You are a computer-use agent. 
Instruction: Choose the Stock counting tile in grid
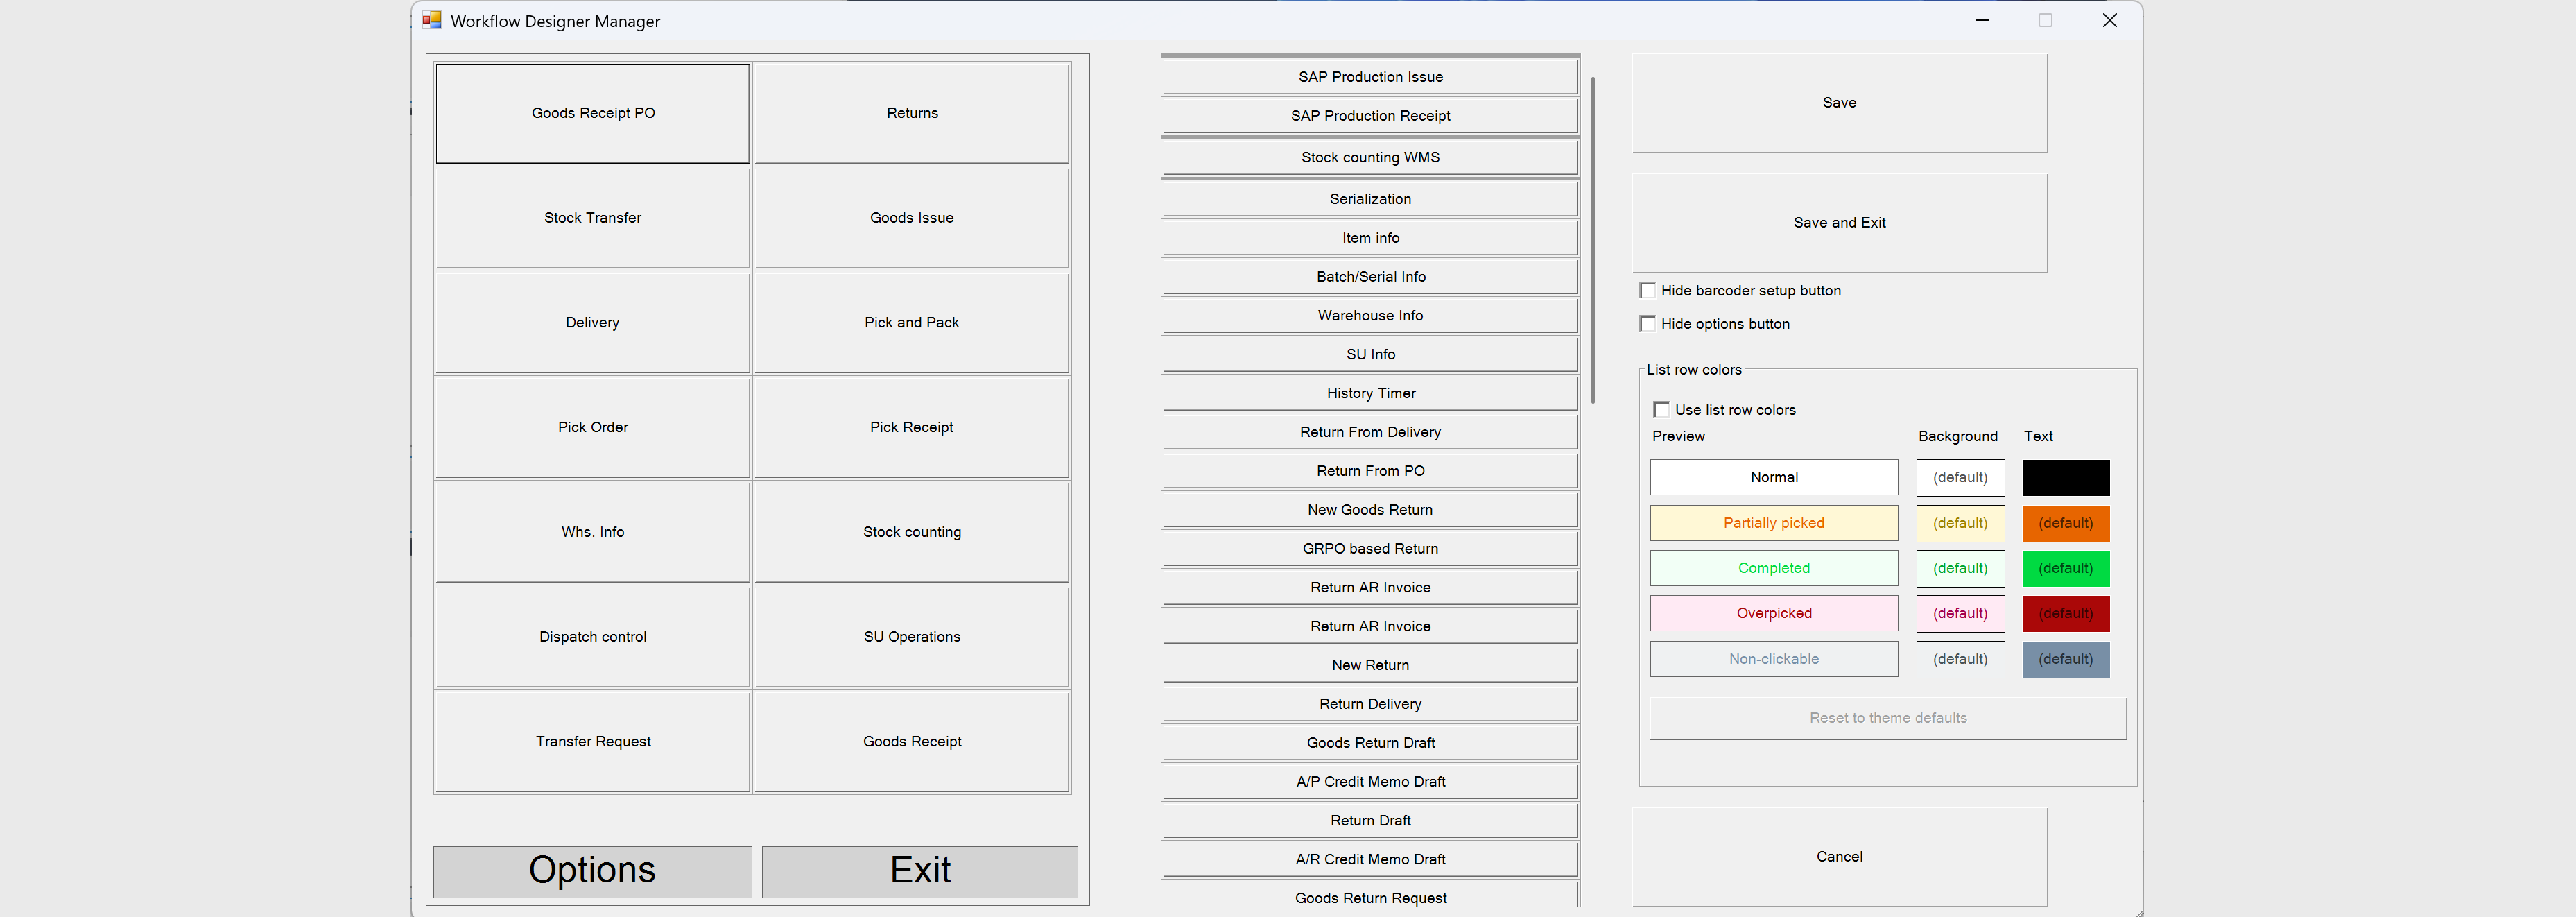point(912,532)
